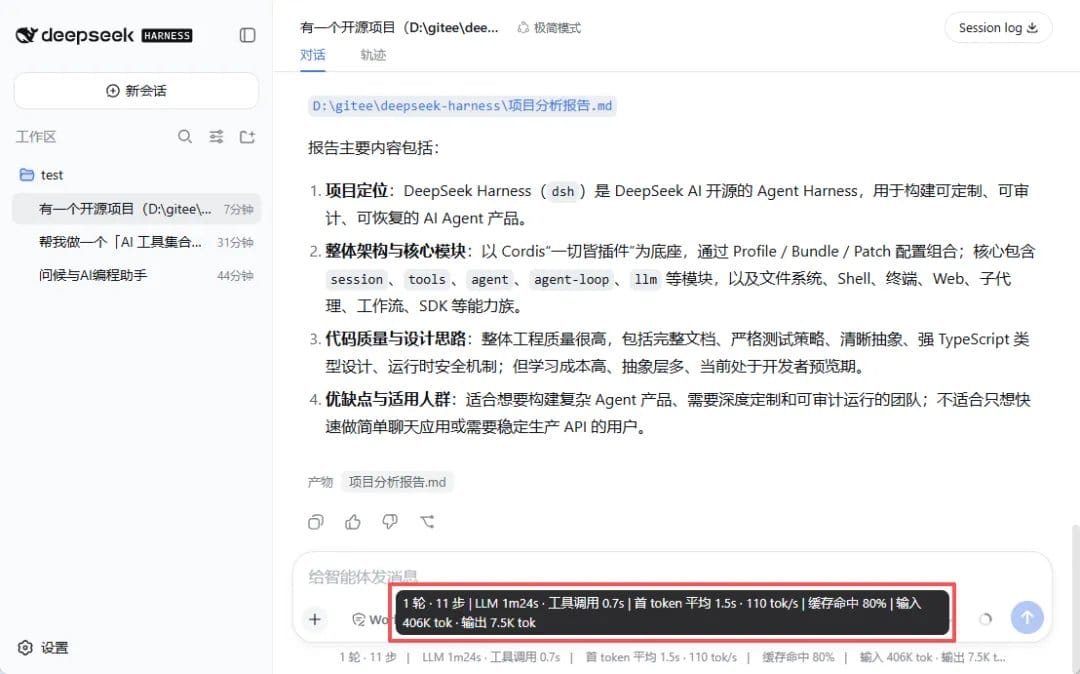Search the 工作区 workspace list
This screenshot has width=1080, height=674.
[185, 136]
